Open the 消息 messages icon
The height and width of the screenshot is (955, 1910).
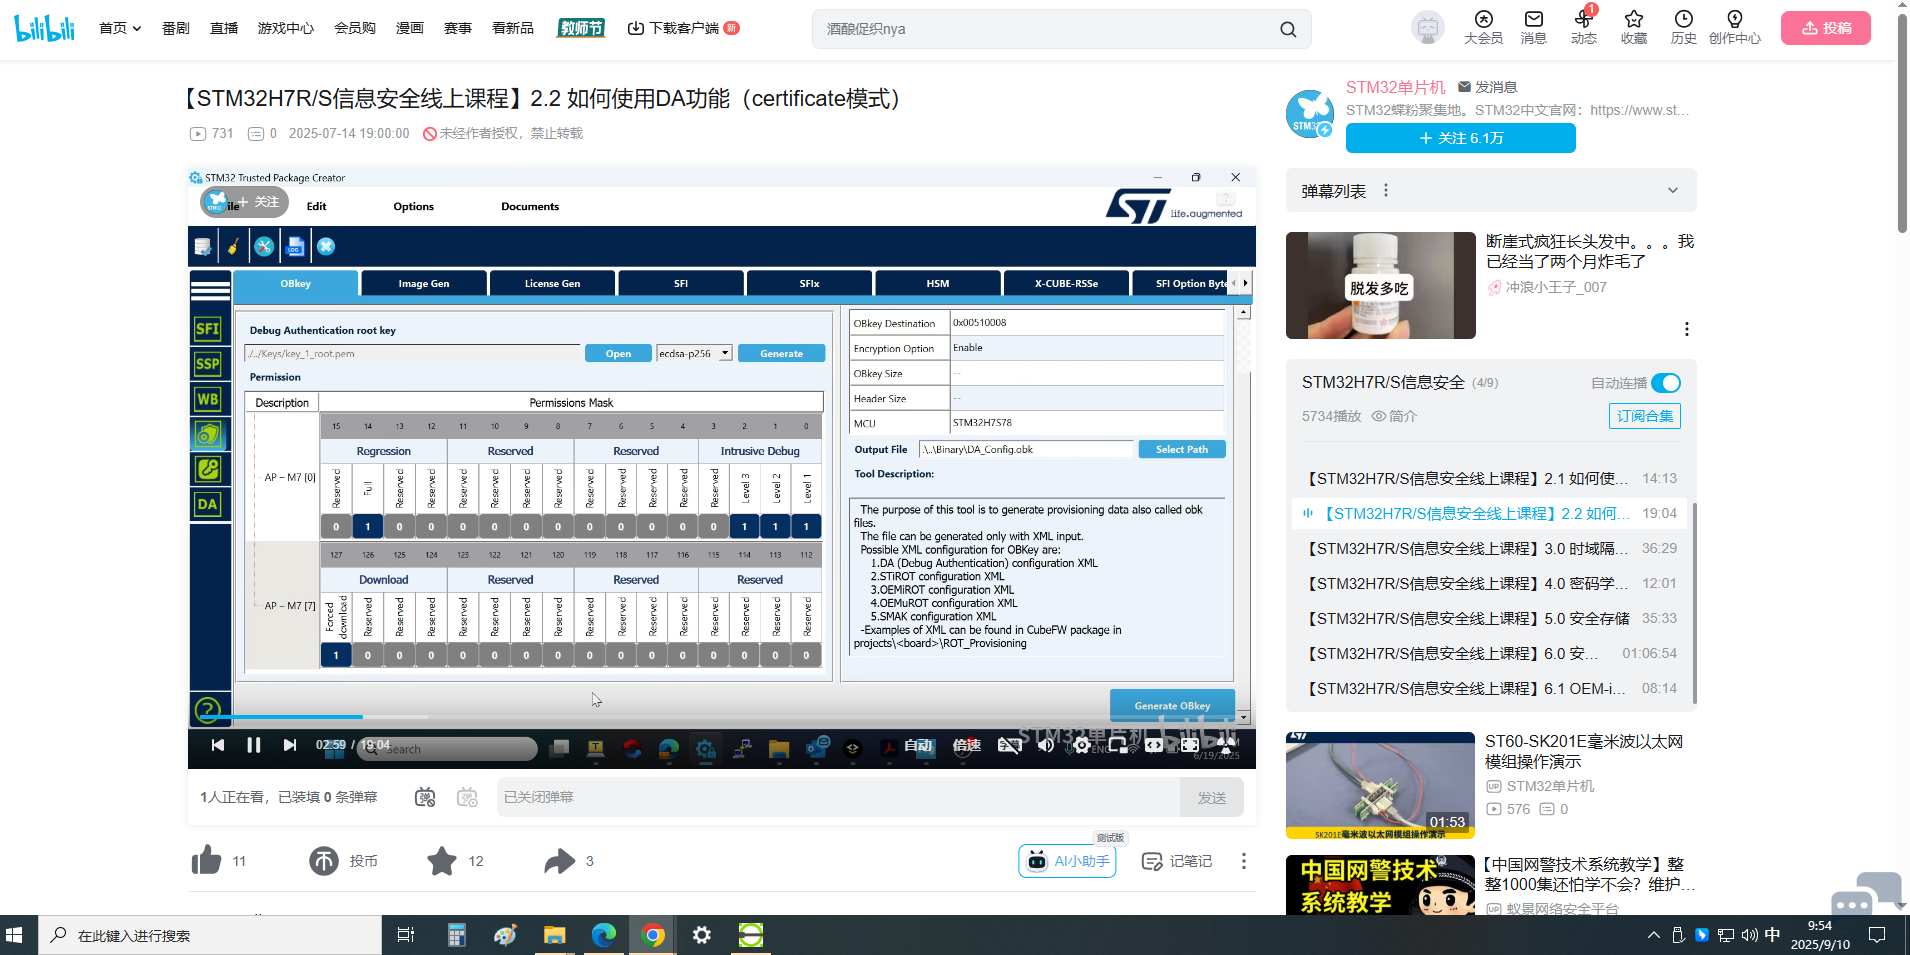click(1533, 28)
